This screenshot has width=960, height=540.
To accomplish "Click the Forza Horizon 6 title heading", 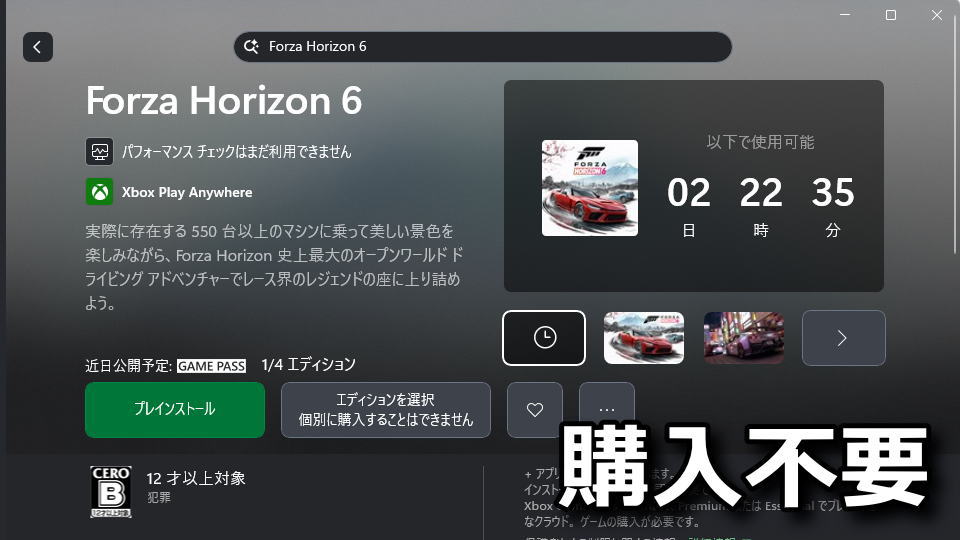I will coord(224,100).
